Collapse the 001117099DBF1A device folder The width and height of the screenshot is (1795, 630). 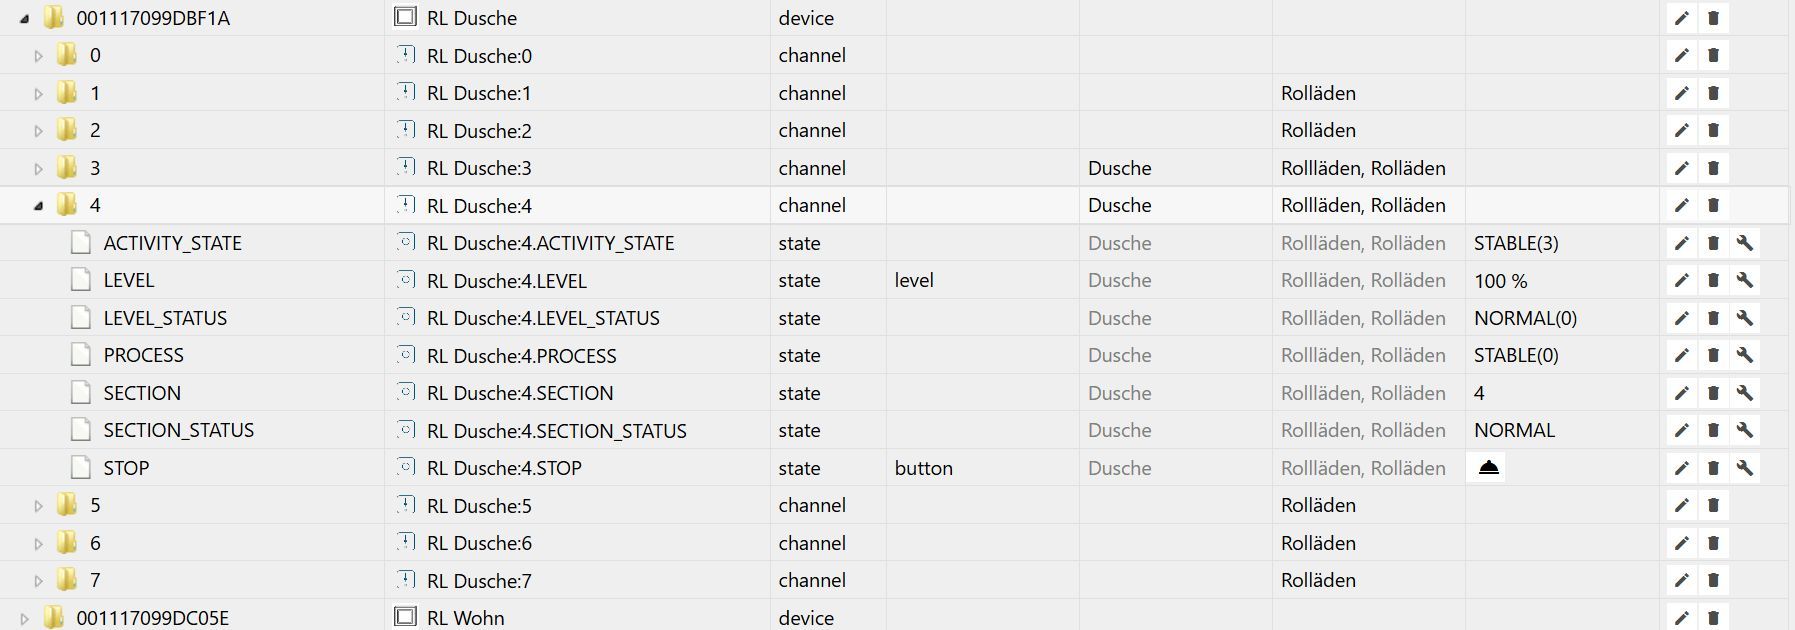(x=24, y=18)
